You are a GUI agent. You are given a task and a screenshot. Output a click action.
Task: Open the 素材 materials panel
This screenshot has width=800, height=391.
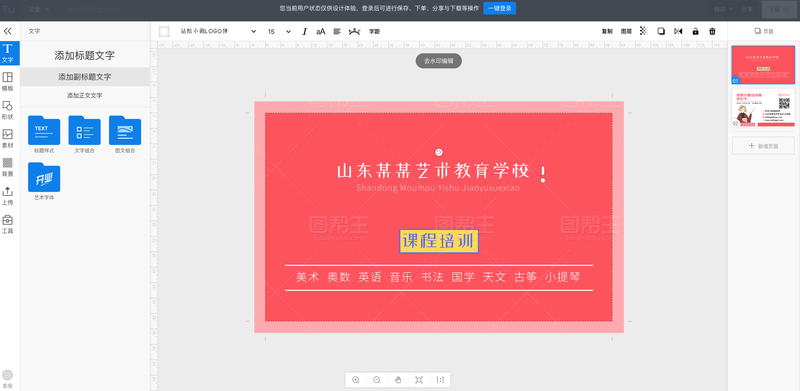pos(8,138)
